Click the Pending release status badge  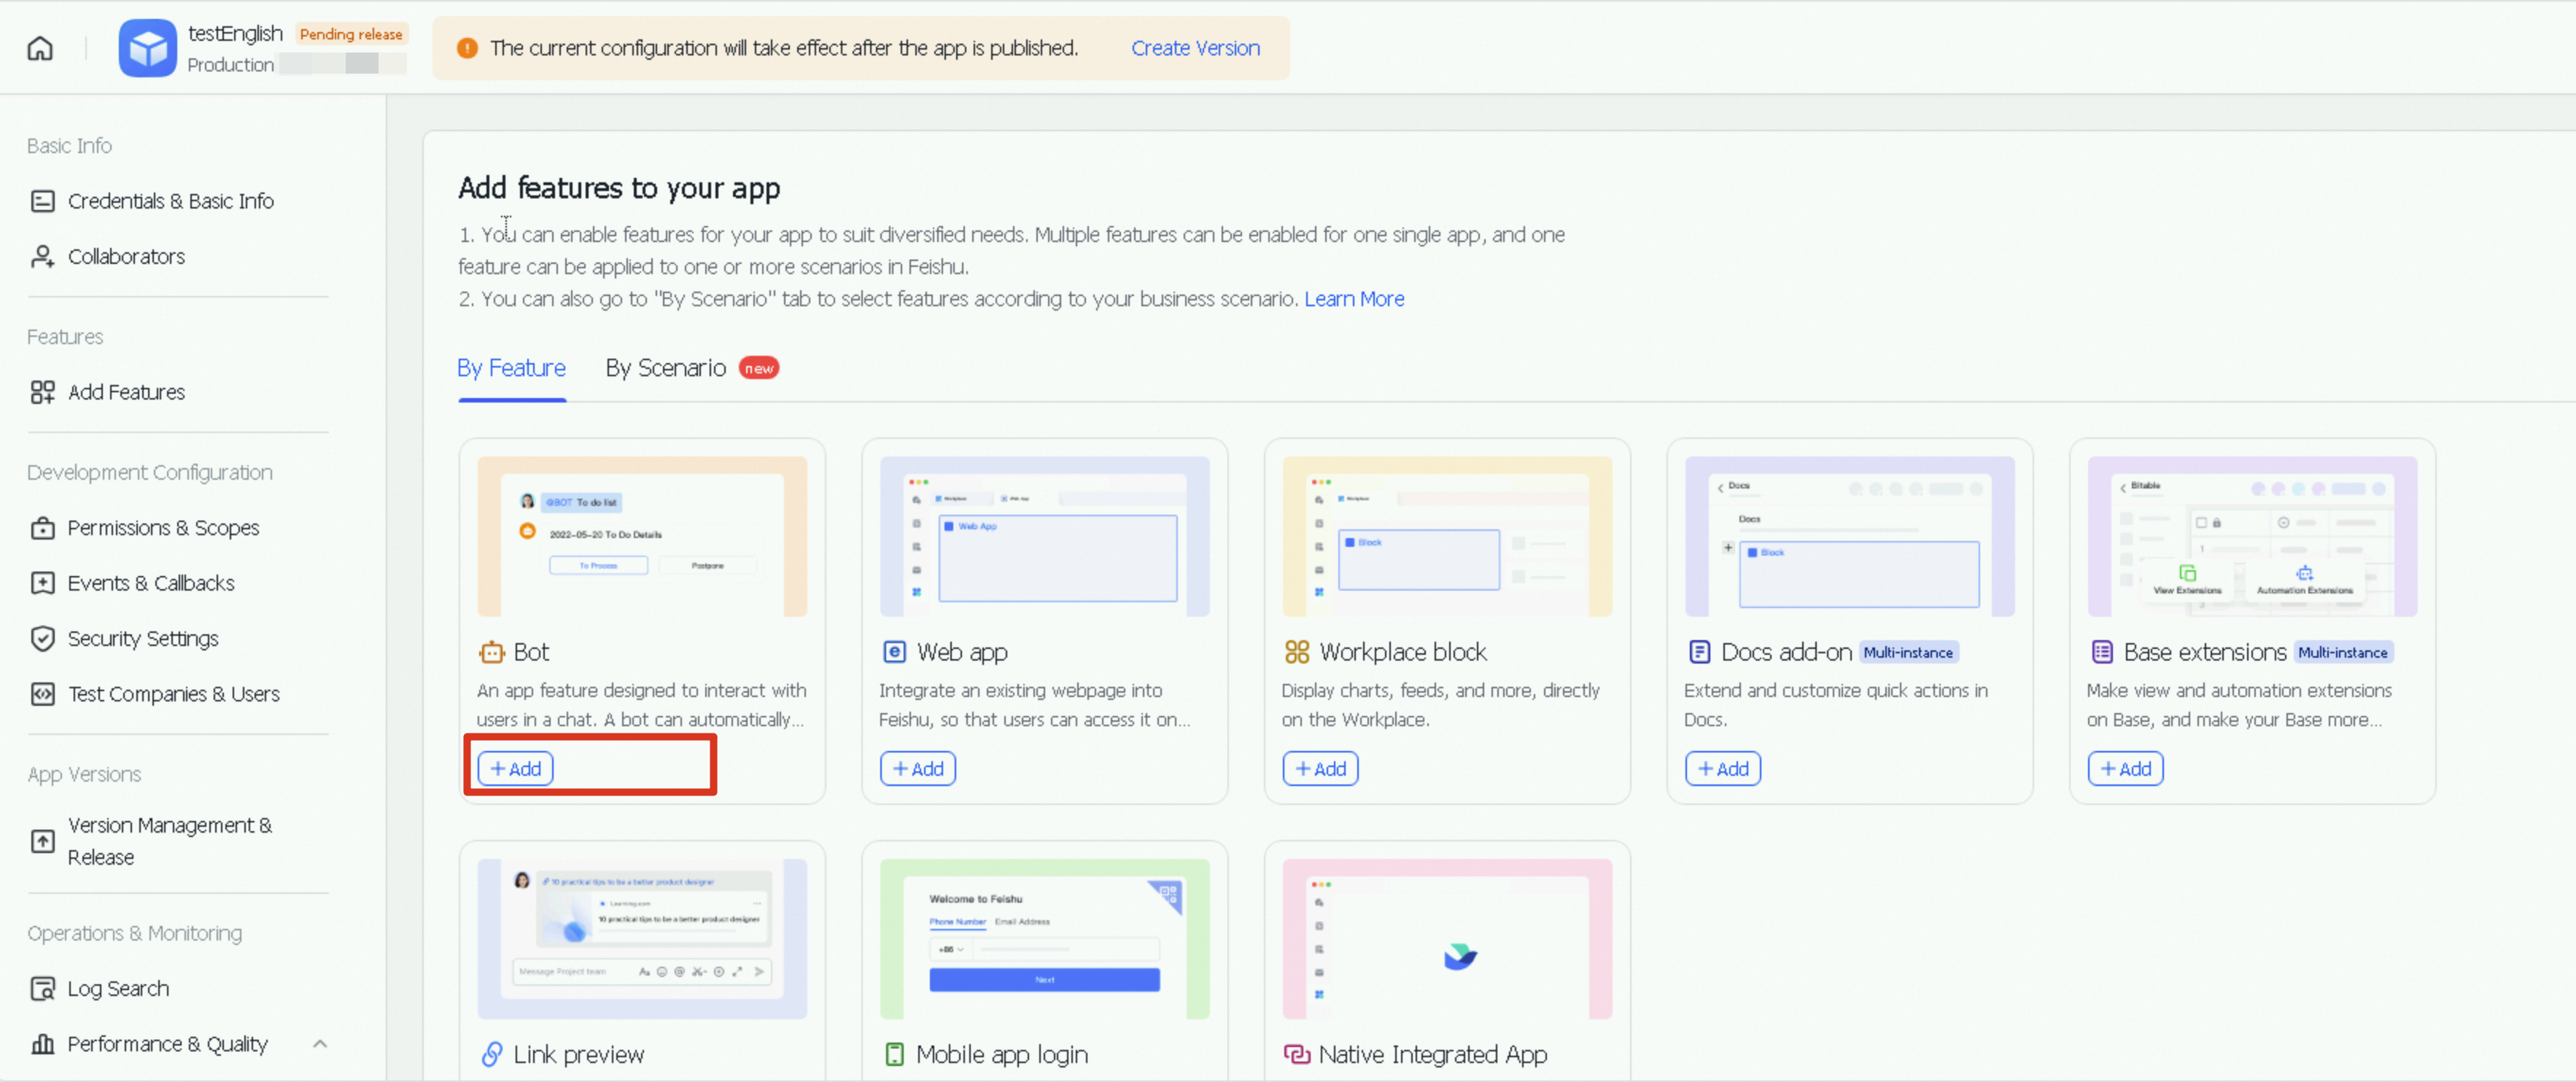351,34
